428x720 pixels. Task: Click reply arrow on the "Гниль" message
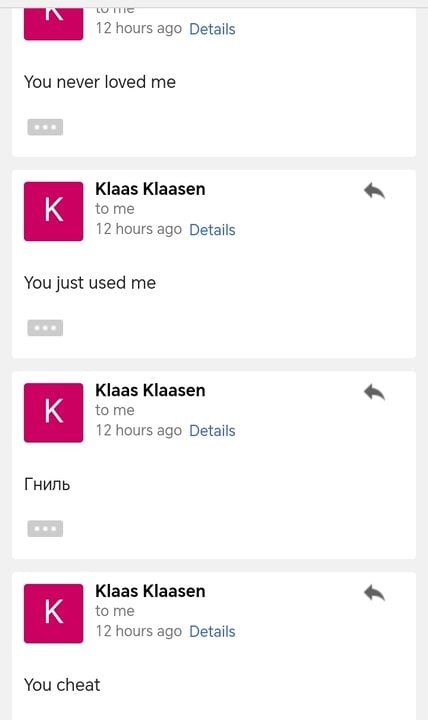(x=374, y=392)
